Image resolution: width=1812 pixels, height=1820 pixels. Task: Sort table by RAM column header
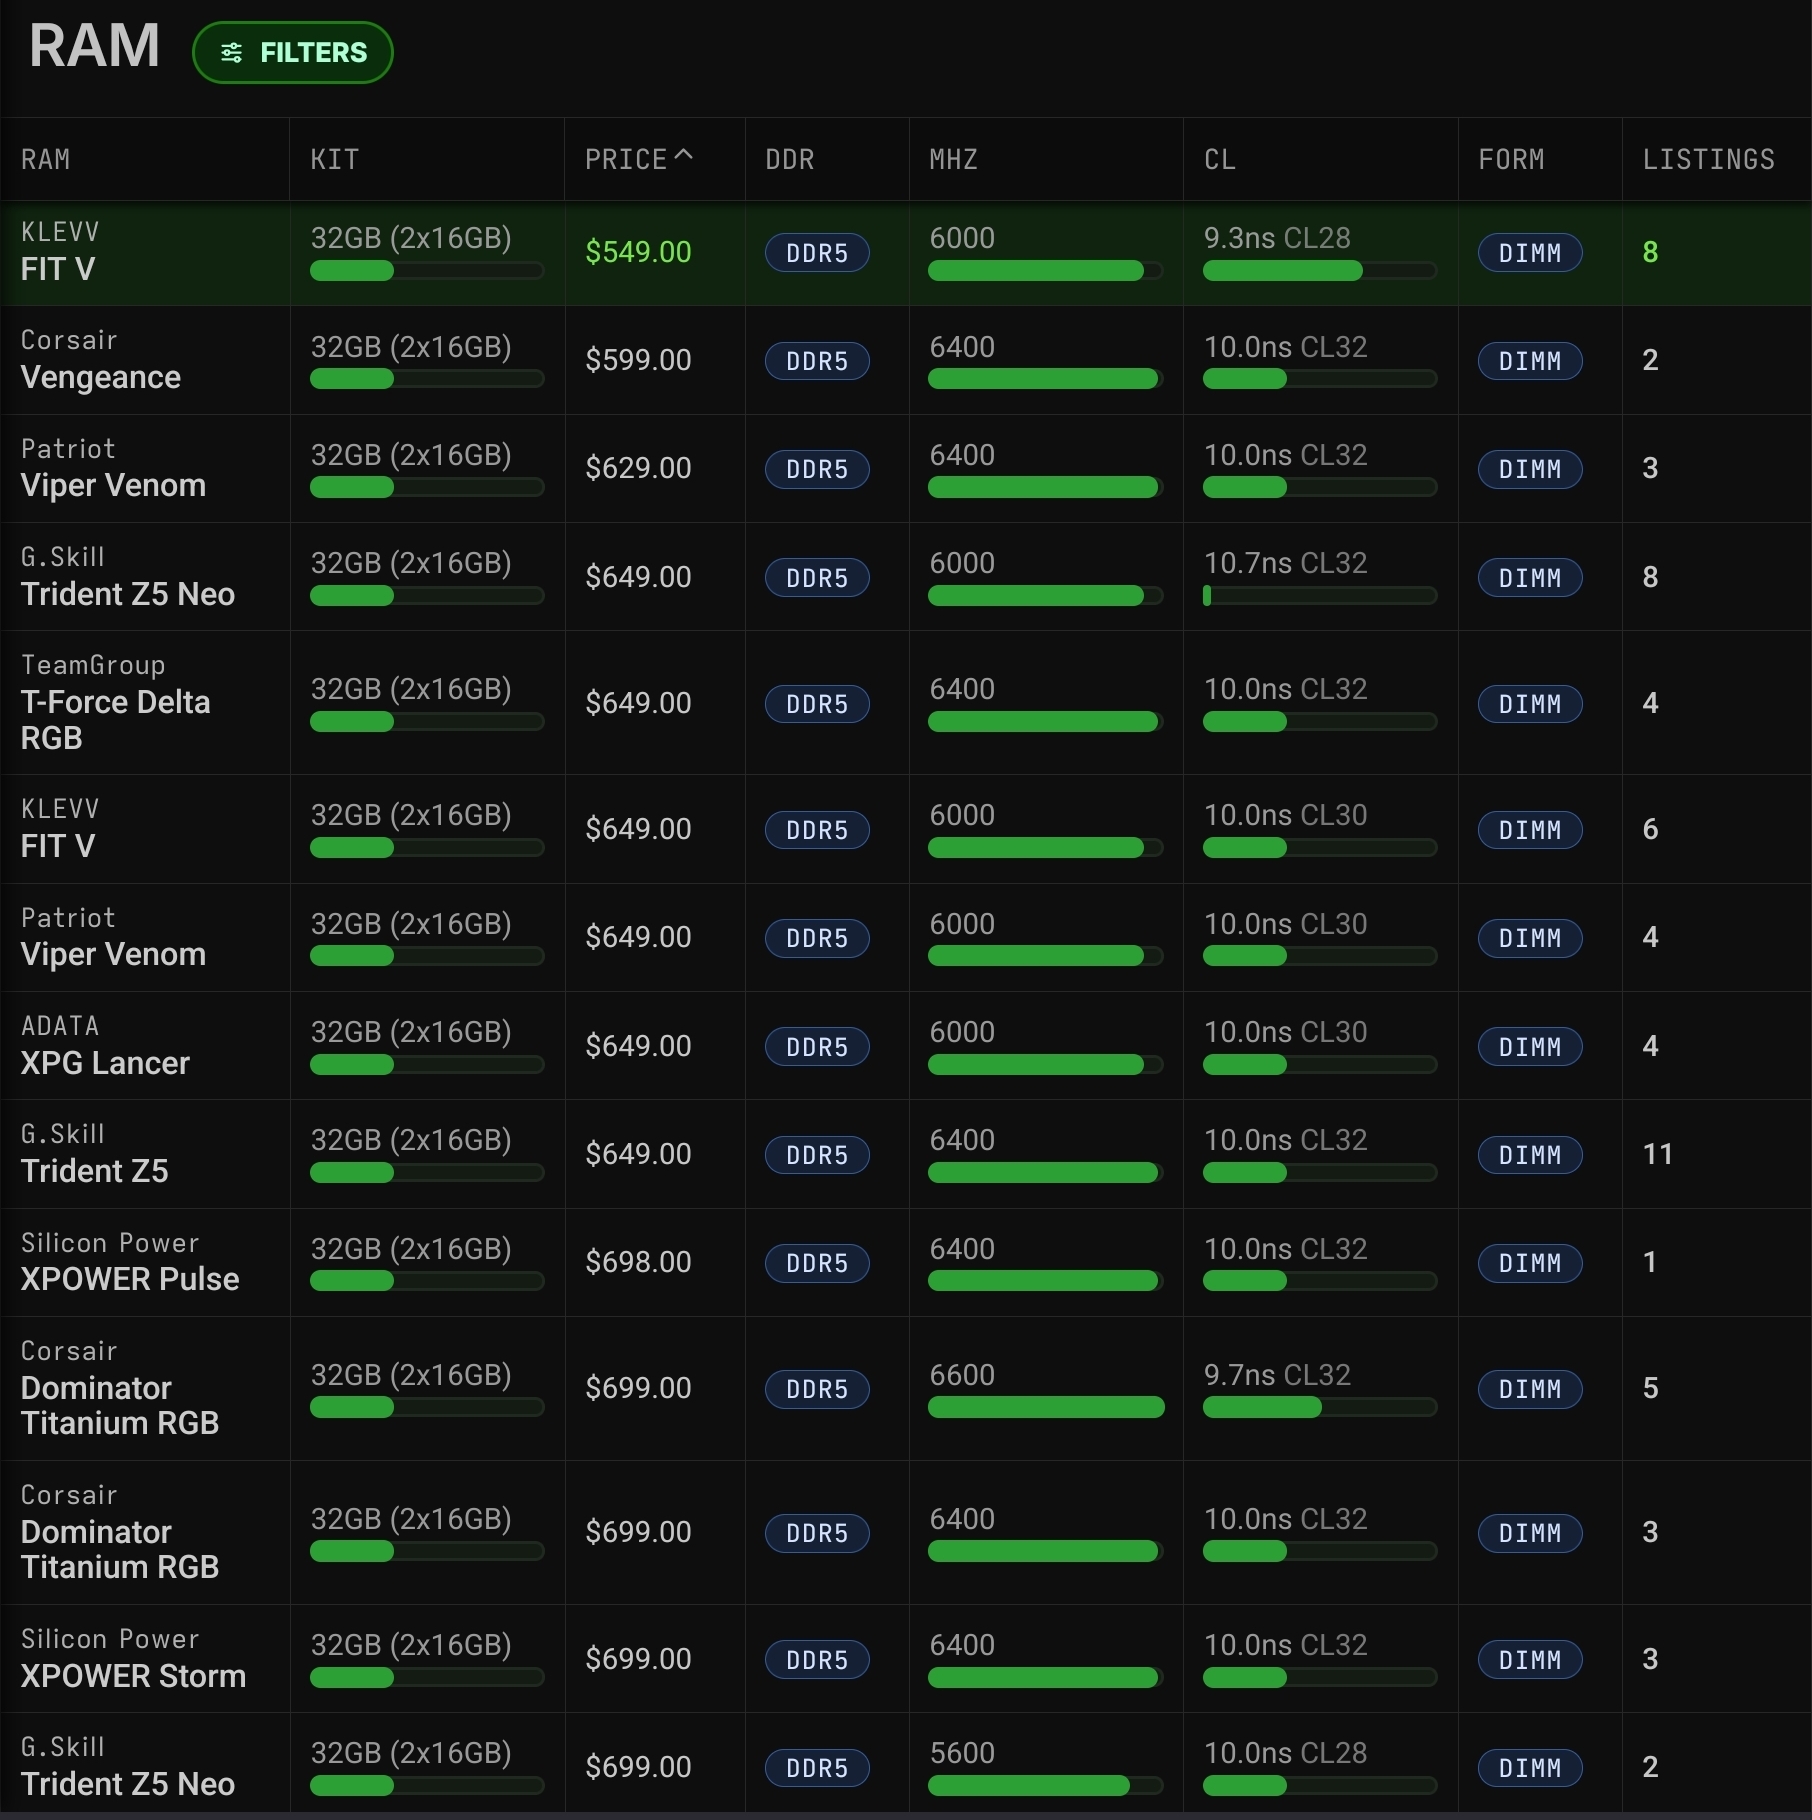46,160
